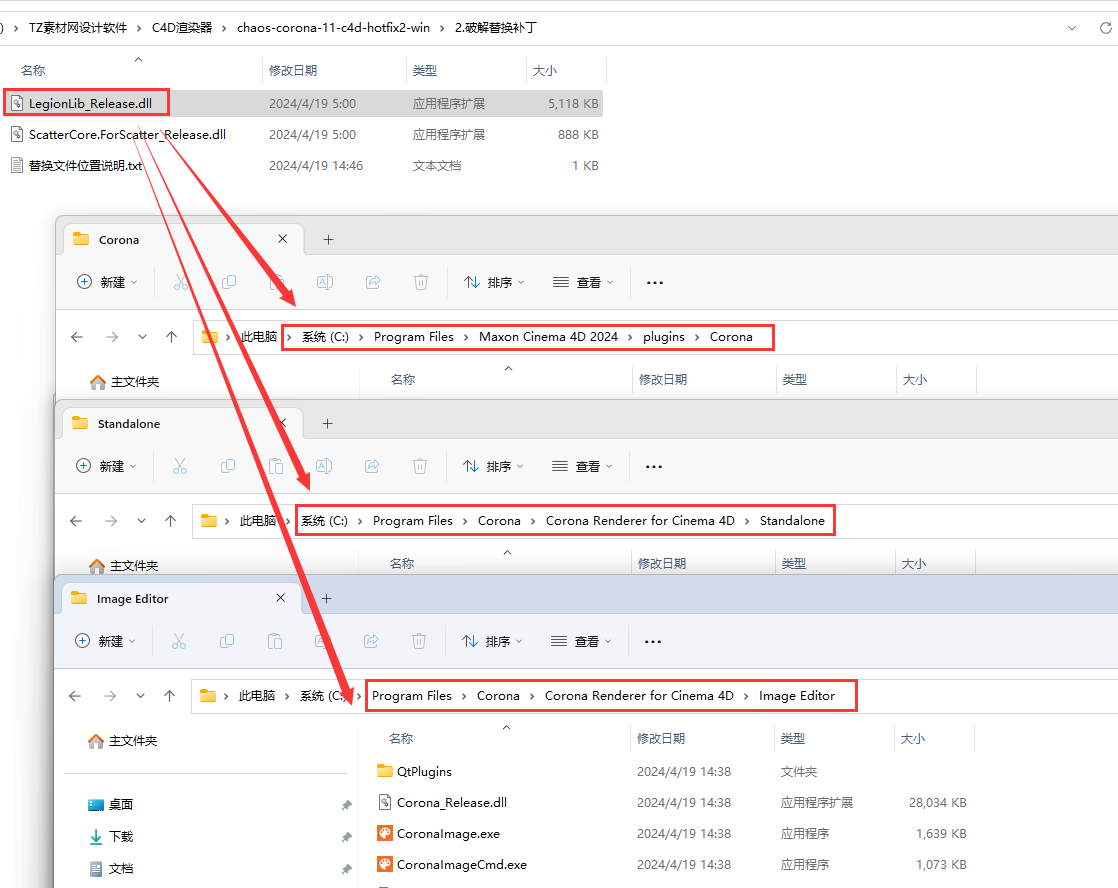The image size is (1118, 888).
Task: Click the copy icon in the Corona window toolbar
Action: 229,282
